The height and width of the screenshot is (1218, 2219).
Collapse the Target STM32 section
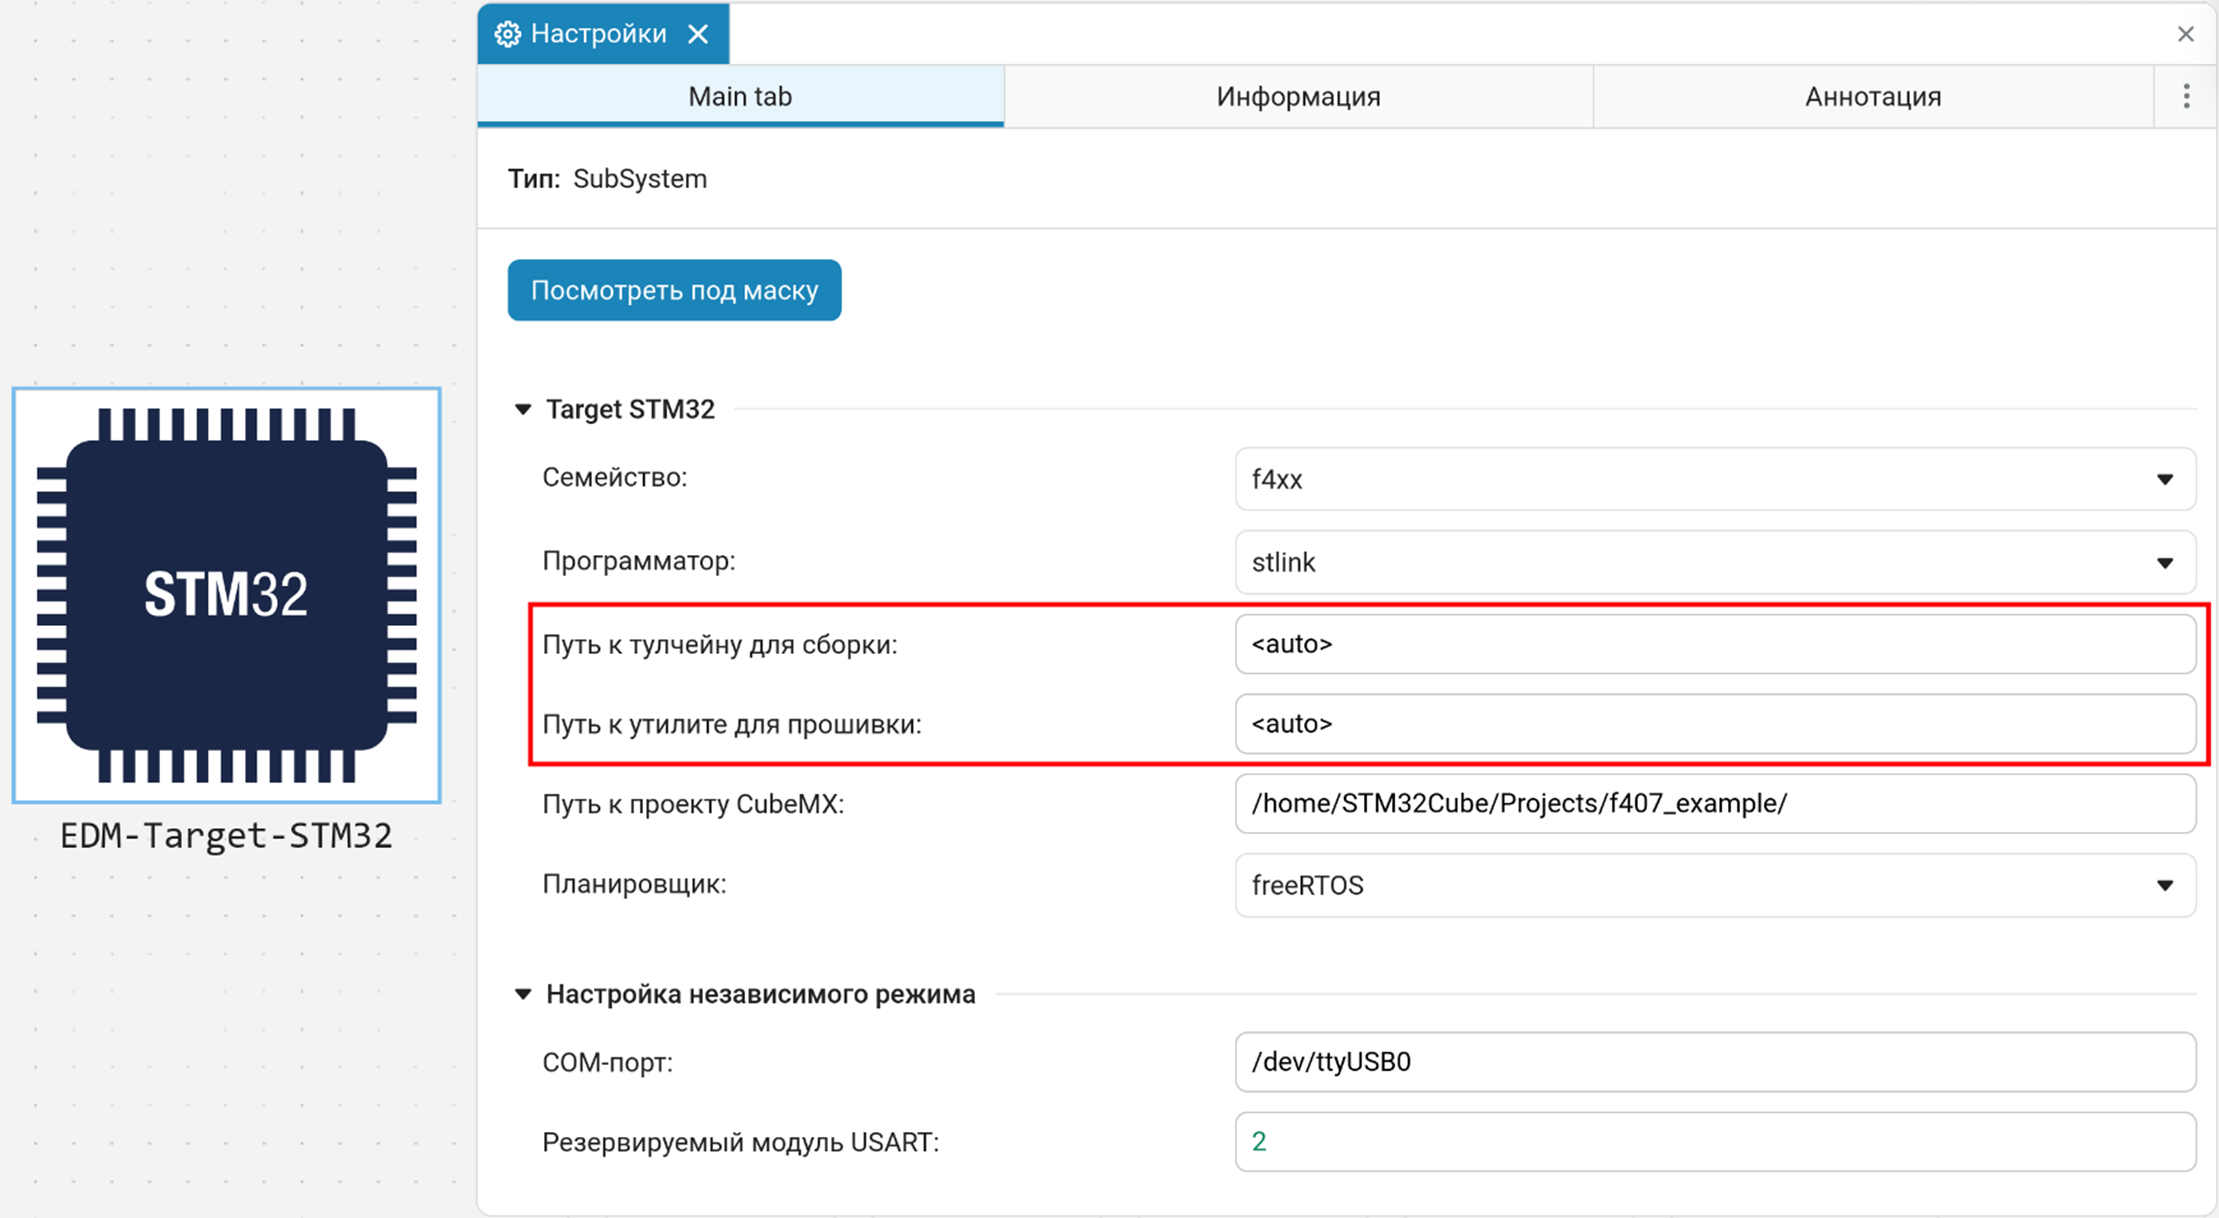522,408
